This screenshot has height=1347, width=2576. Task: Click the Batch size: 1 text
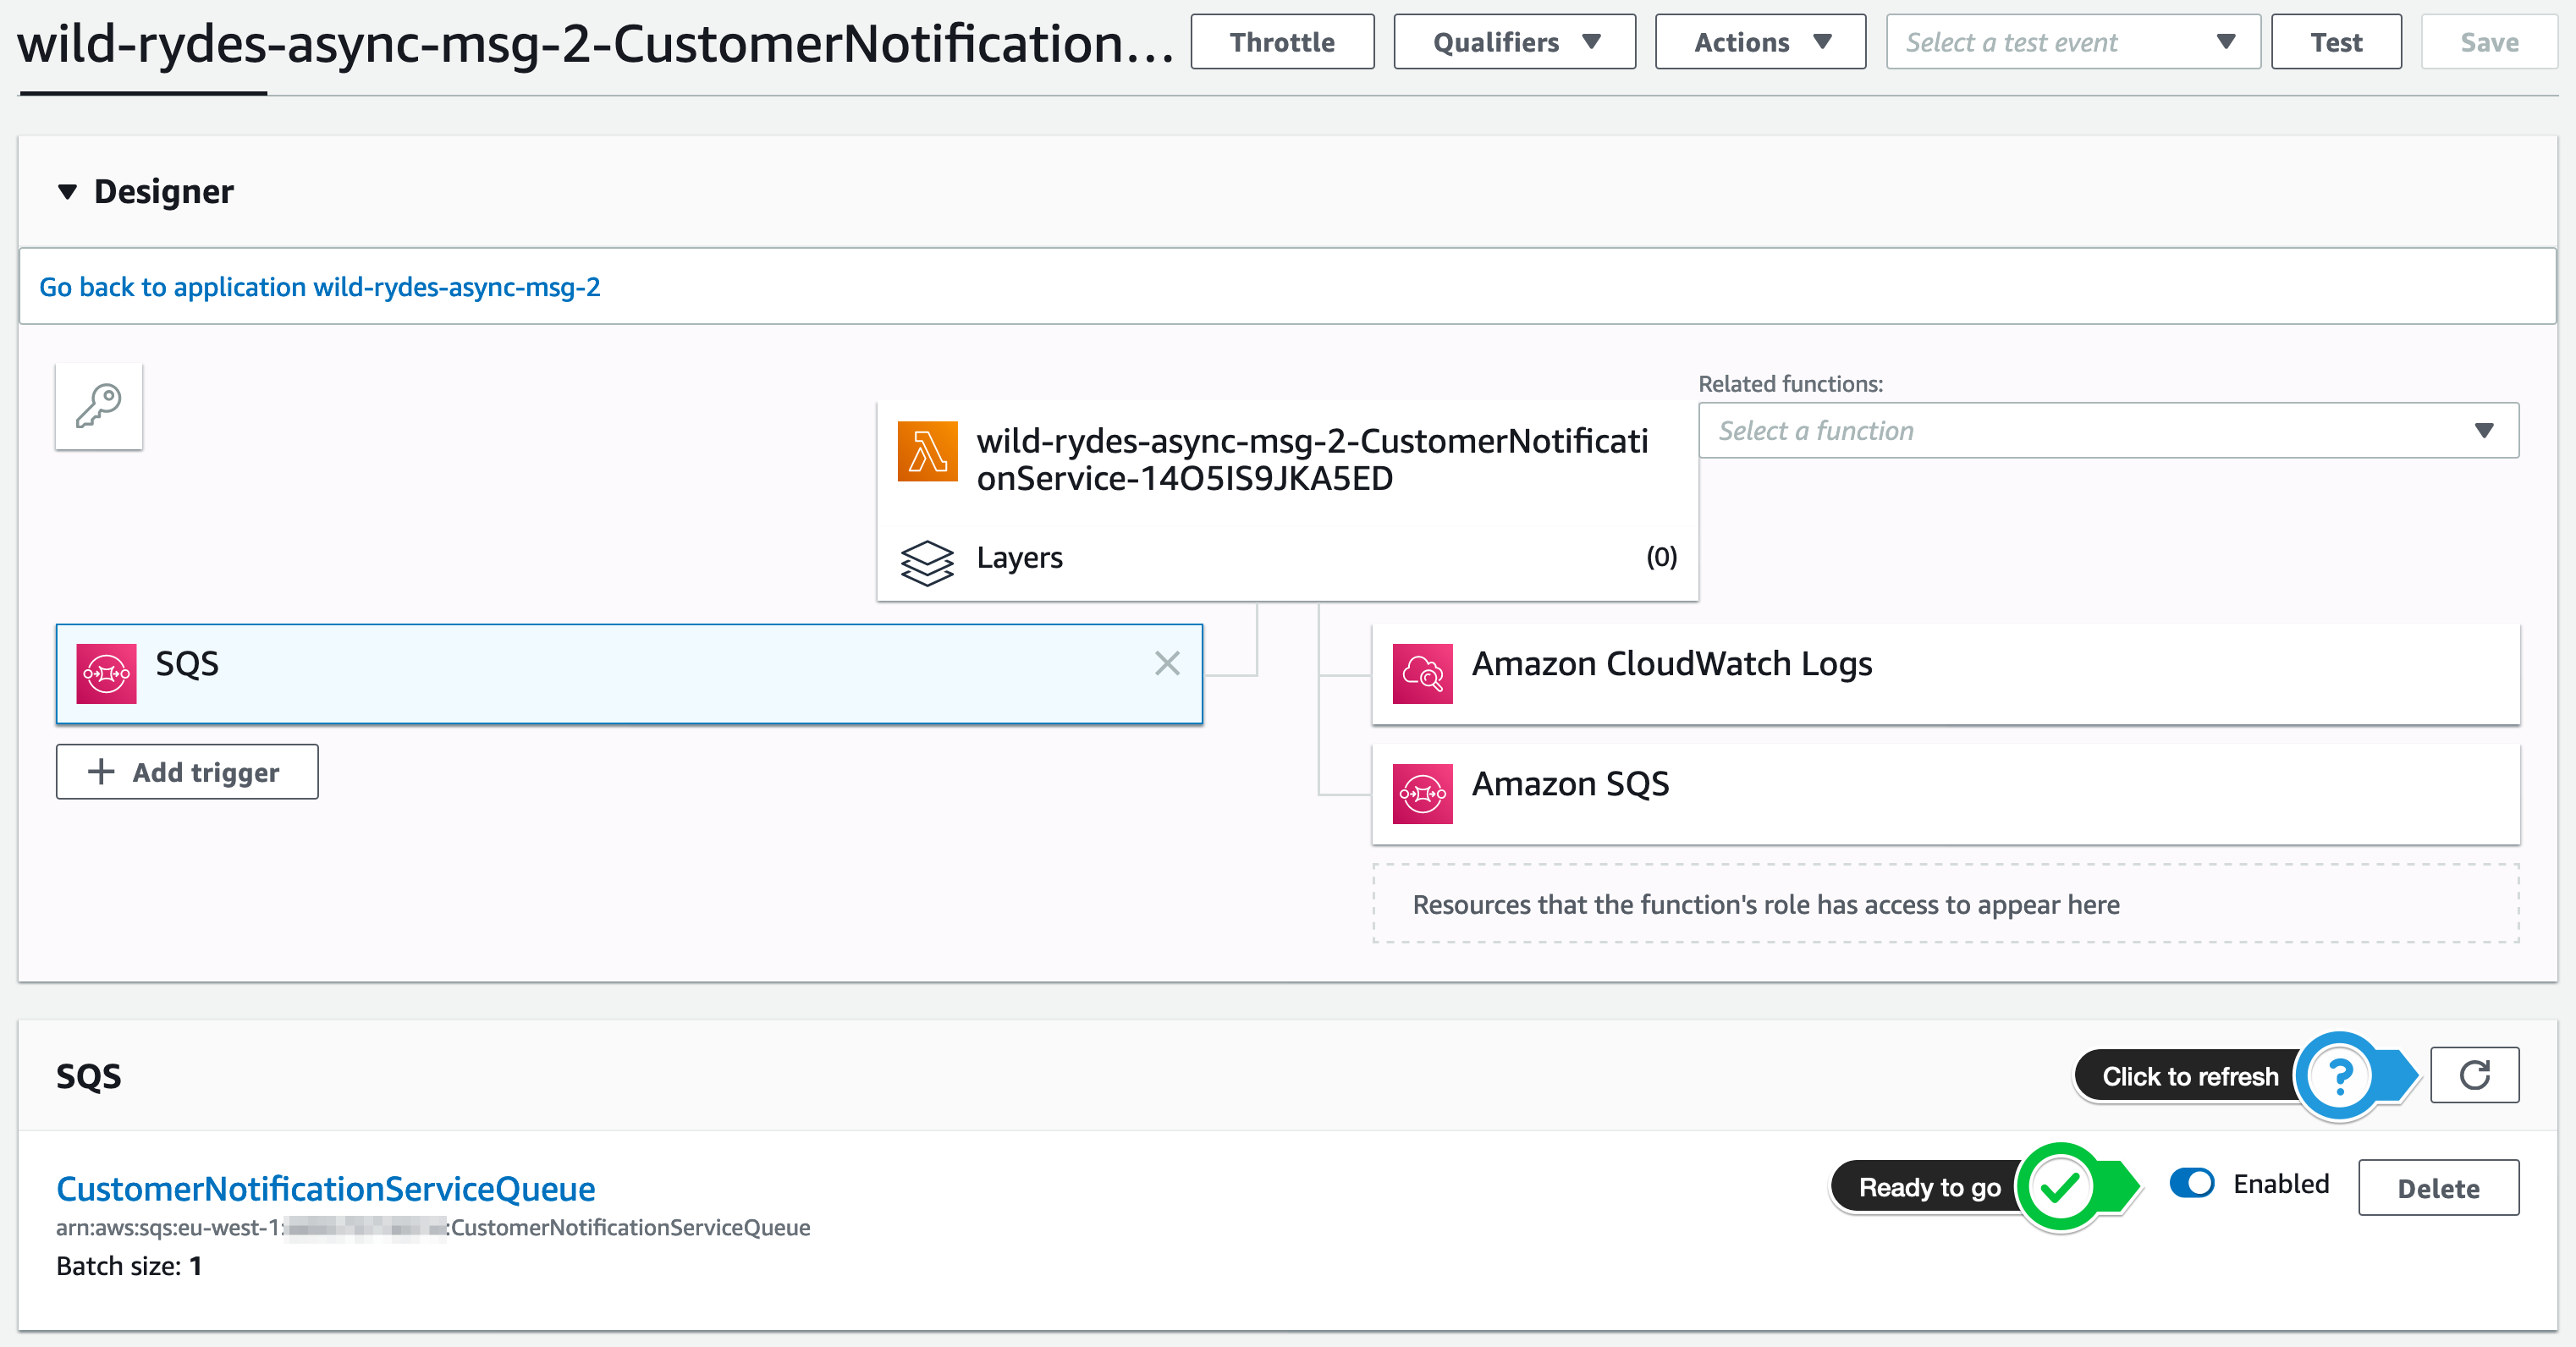coord(129,1266)
